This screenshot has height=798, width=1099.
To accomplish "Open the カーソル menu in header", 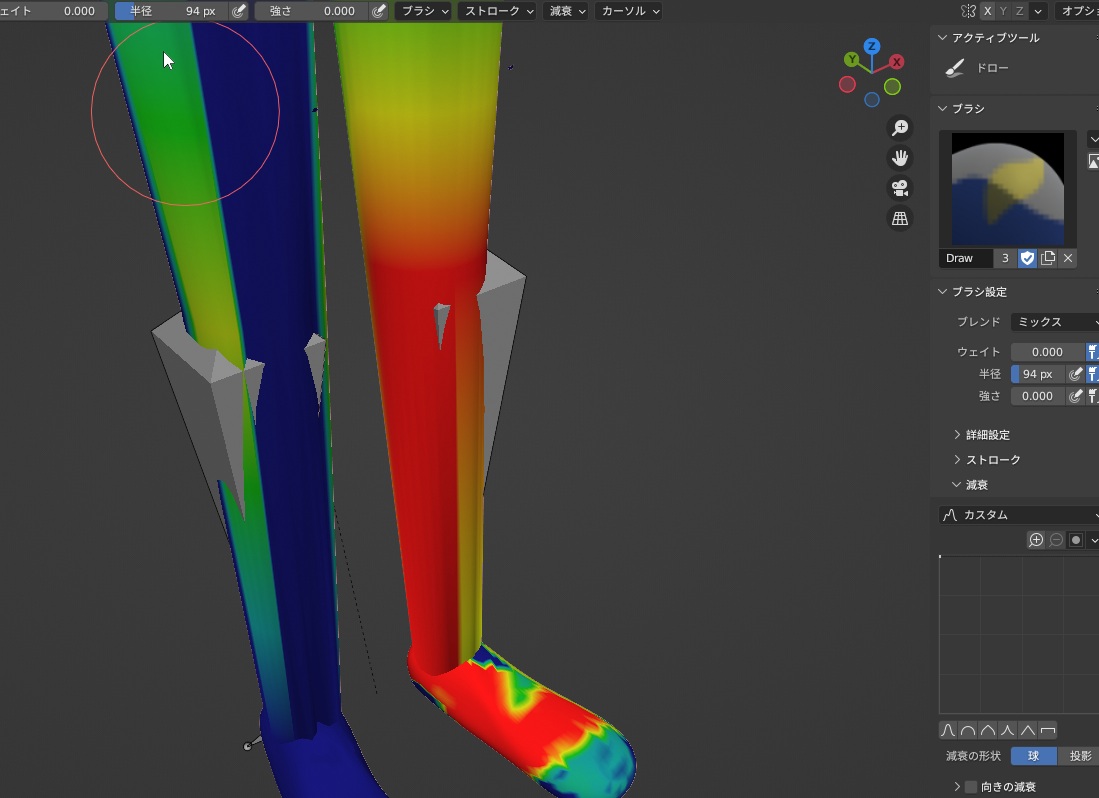I will pyautogui.click(x=629, y=11).
